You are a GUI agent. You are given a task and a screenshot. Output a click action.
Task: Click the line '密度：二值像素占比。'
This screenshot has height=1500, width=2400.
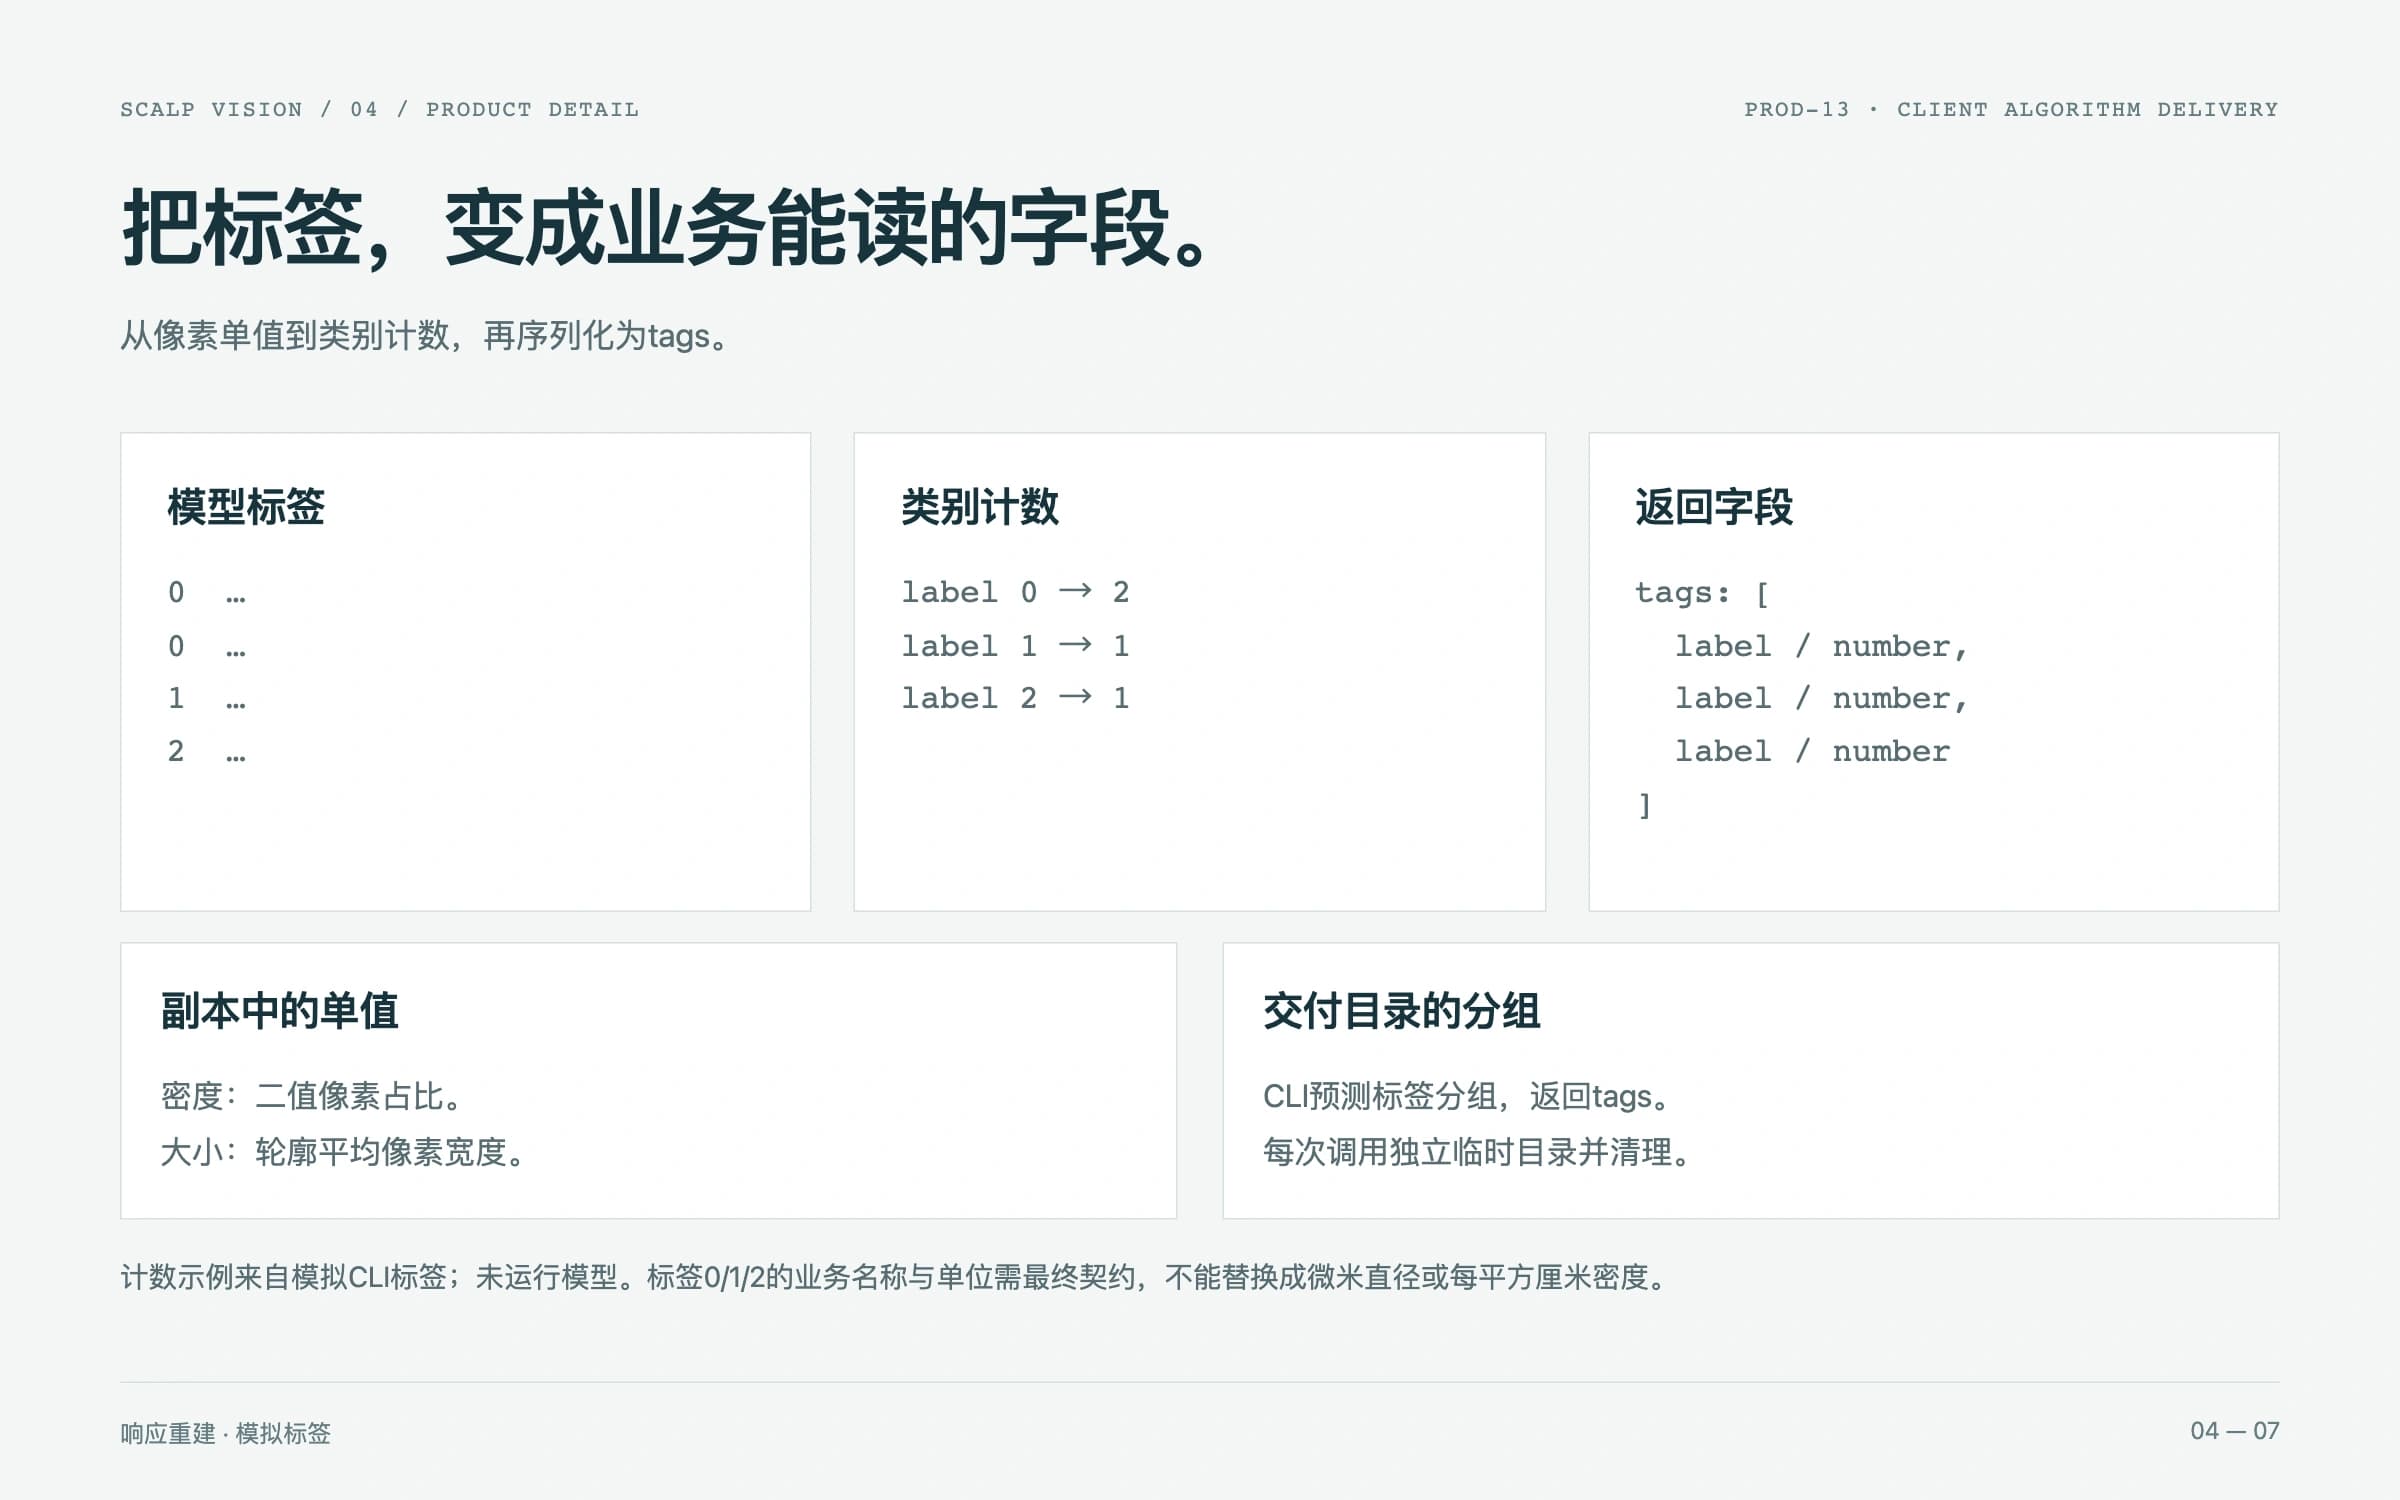pyautogui.click(x=314, y=1096)
